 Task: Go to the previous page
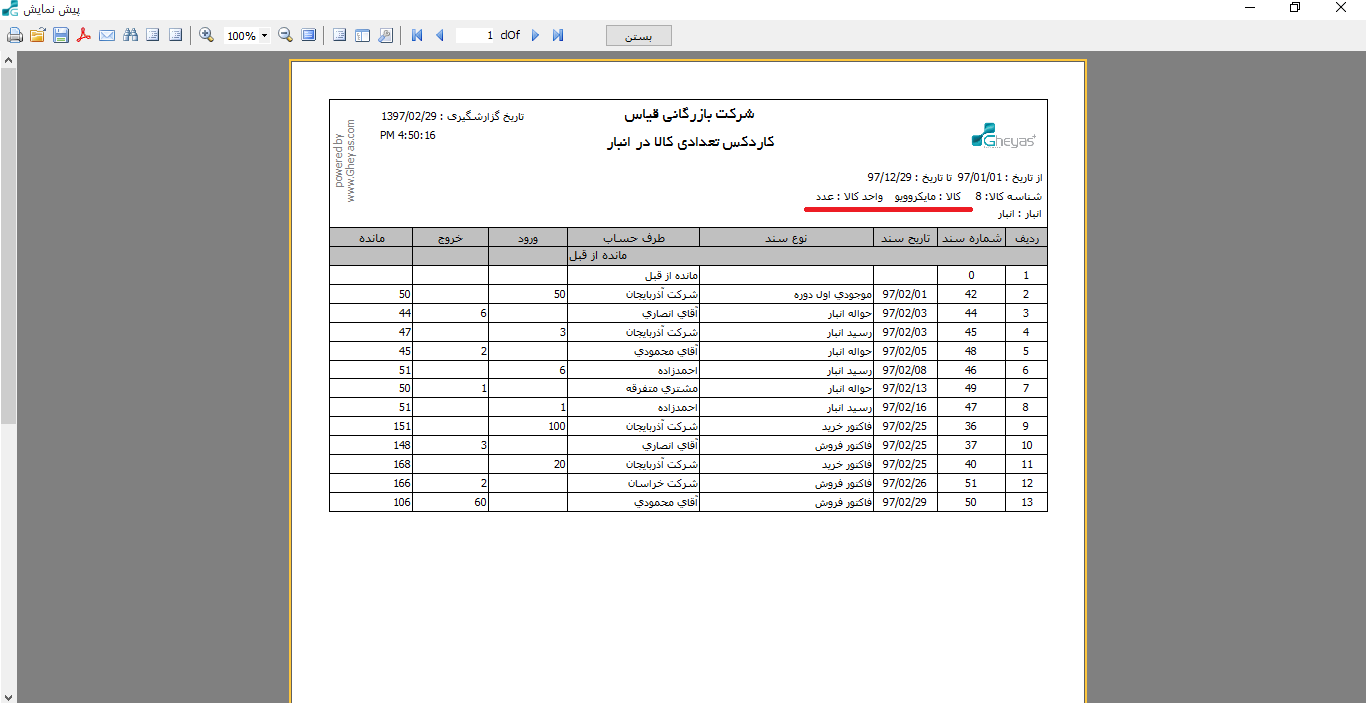(x=439, y=35)
